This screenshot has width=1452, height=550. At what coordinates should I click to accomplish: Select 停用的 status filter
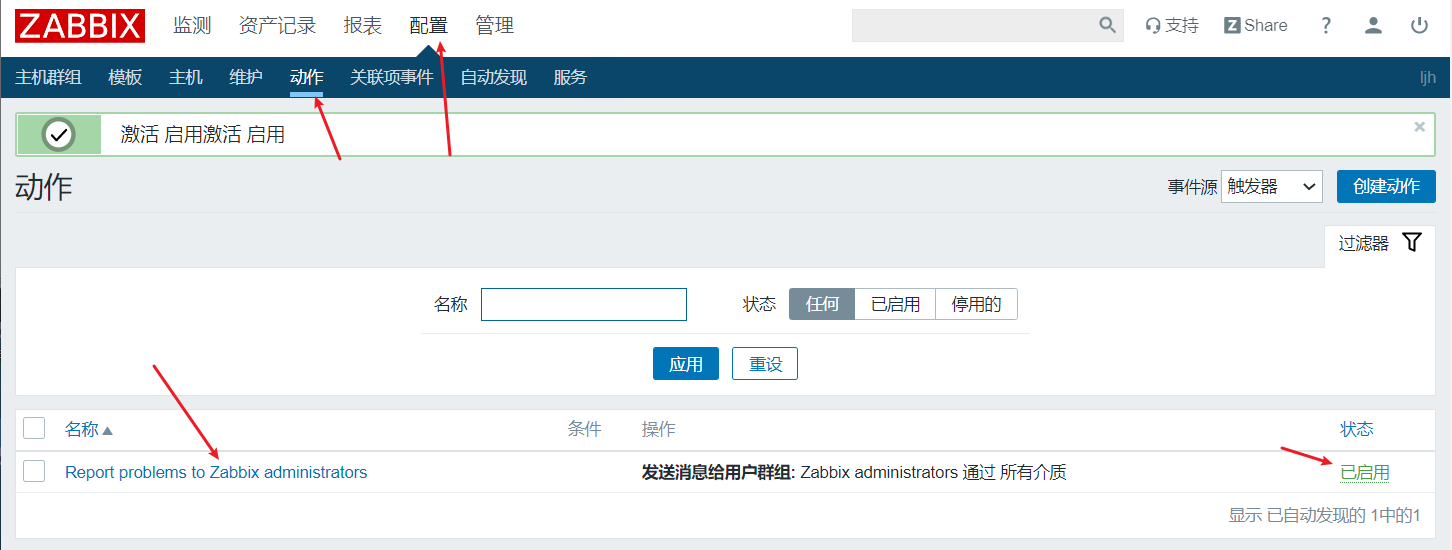(976, 304)
